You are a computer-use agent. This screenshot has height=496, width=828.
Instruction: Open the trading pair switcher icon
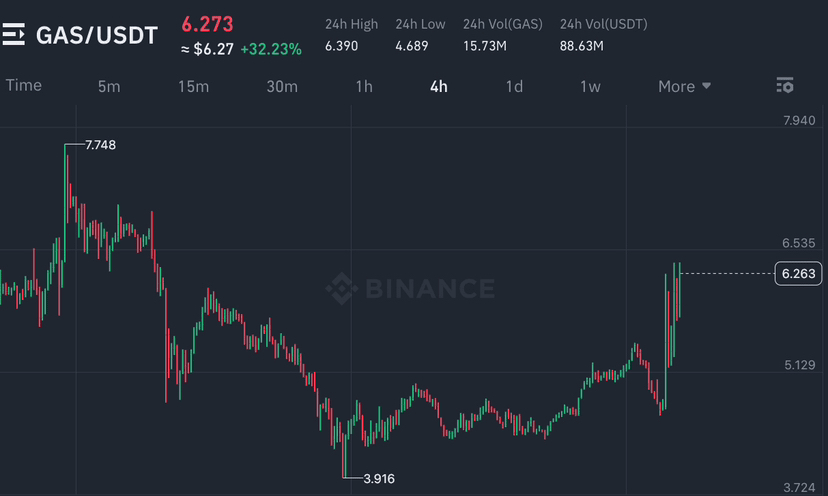(13, 35)
